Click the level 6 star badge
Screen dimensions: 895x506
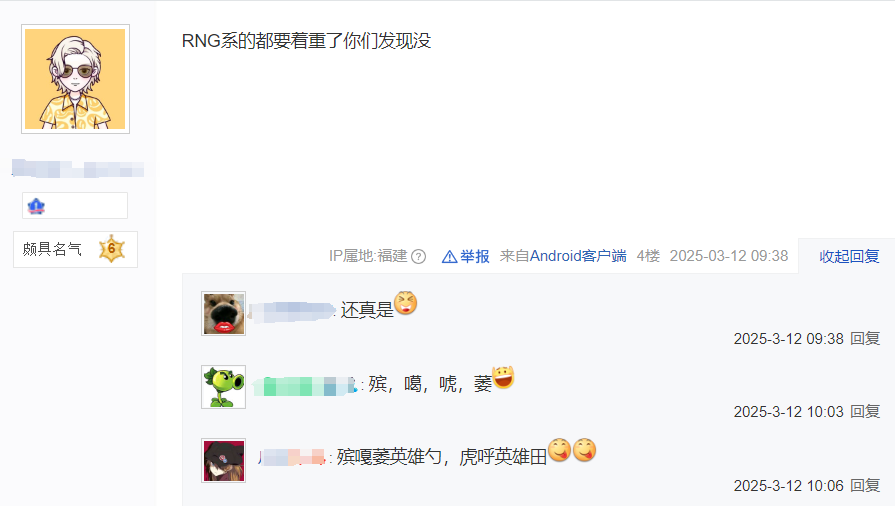point(111,249)
